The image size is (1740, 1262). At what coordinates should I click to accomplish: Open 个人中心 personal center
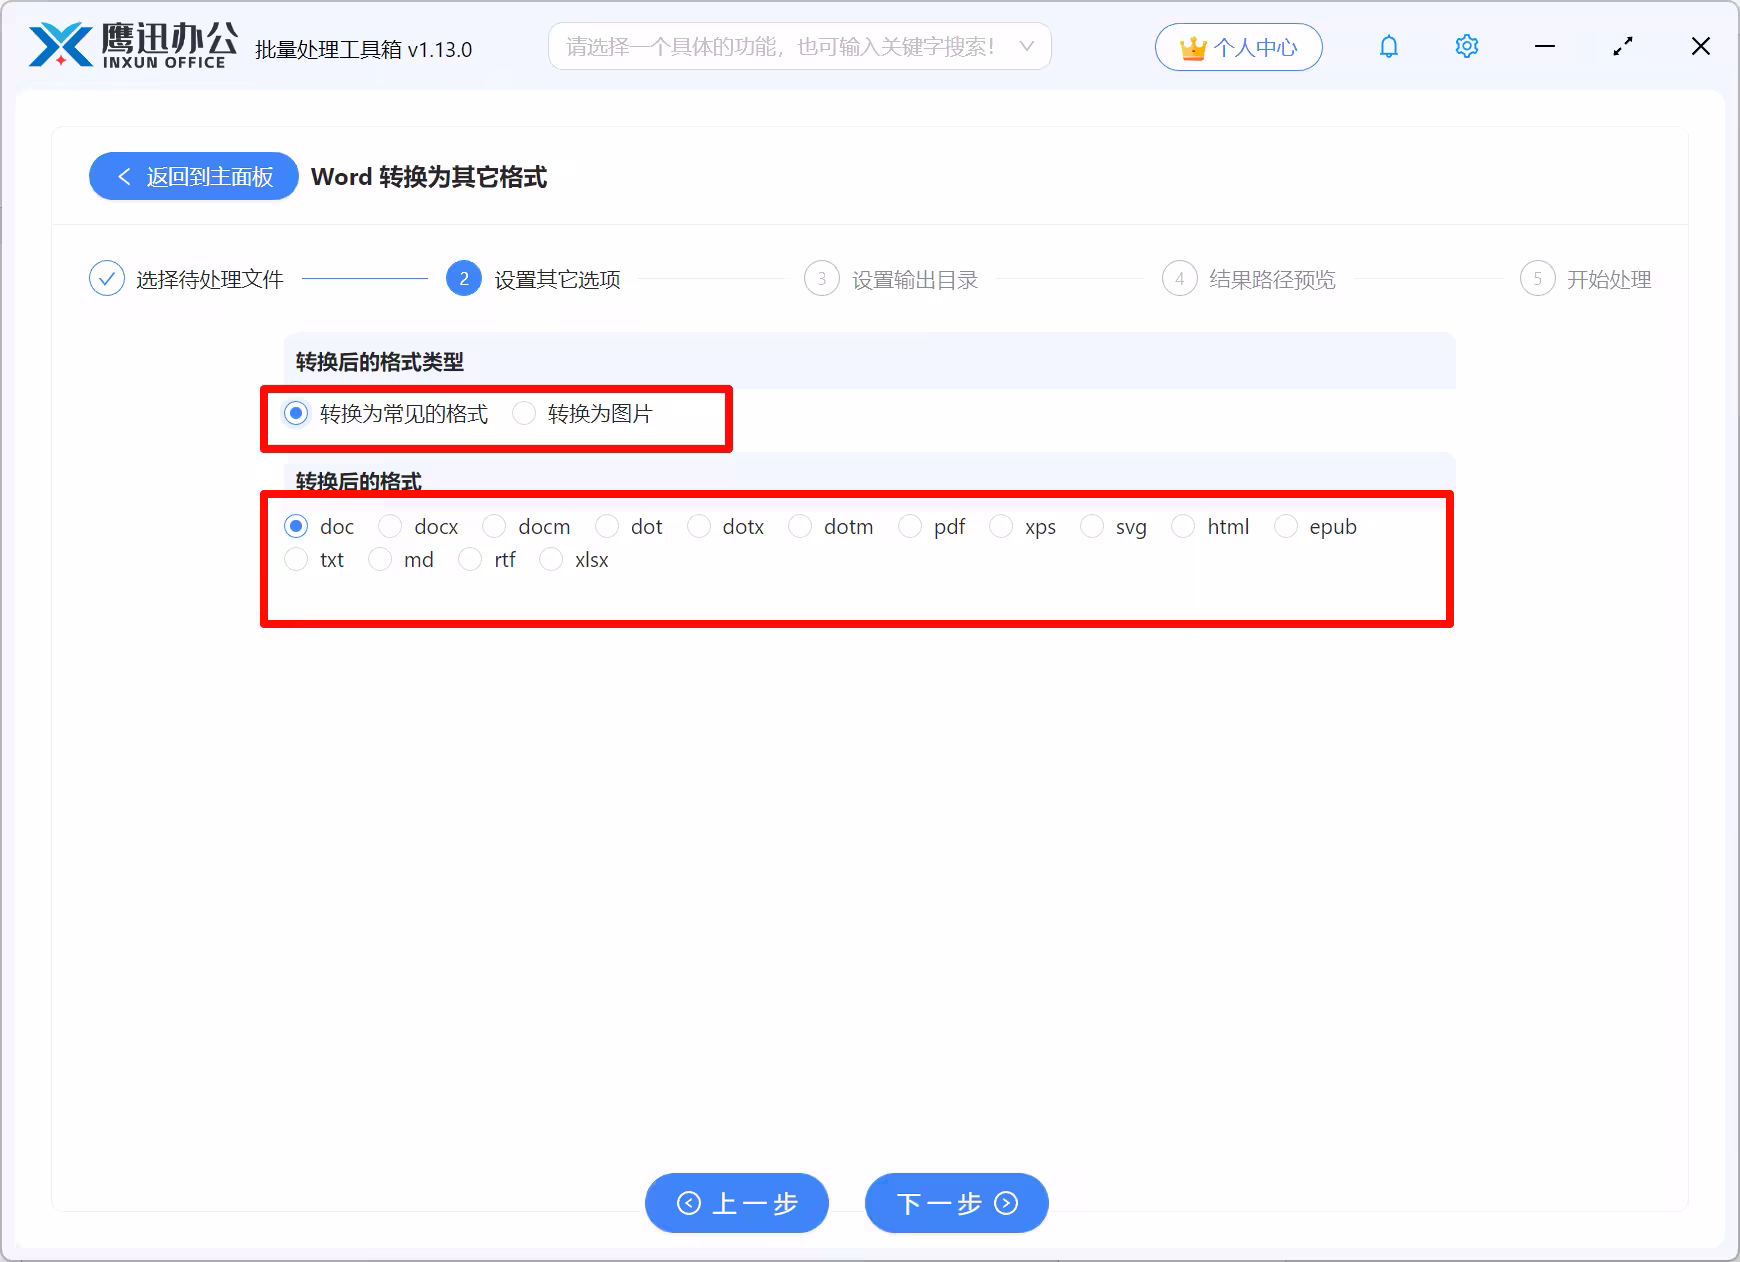click(1238, 46)
